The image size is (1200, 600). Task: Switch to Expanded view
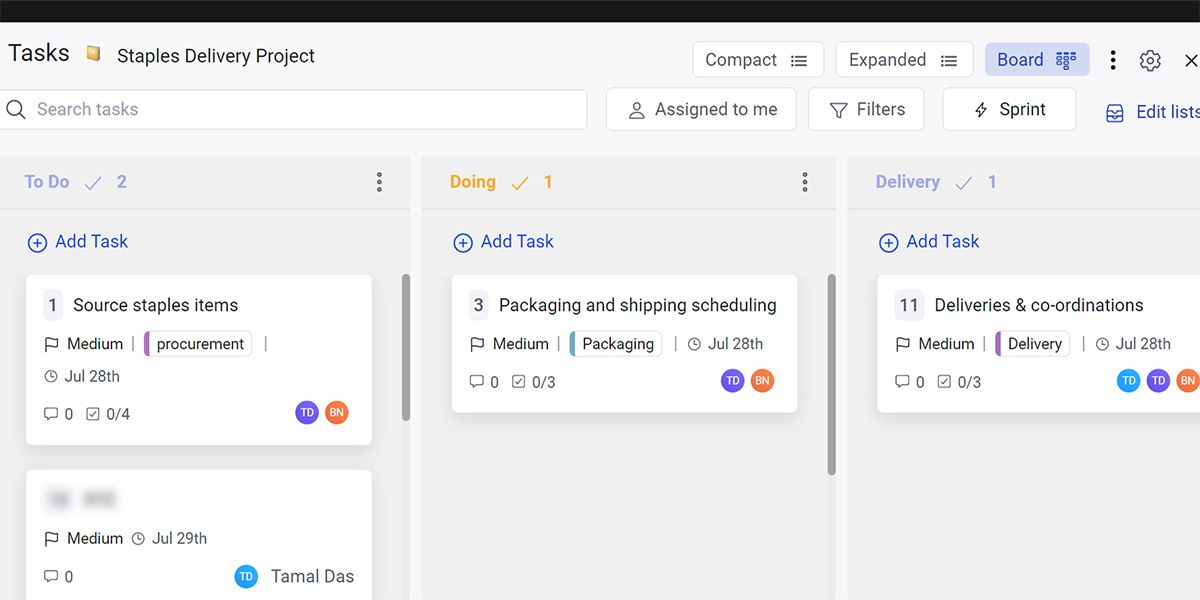click(903, 59)
